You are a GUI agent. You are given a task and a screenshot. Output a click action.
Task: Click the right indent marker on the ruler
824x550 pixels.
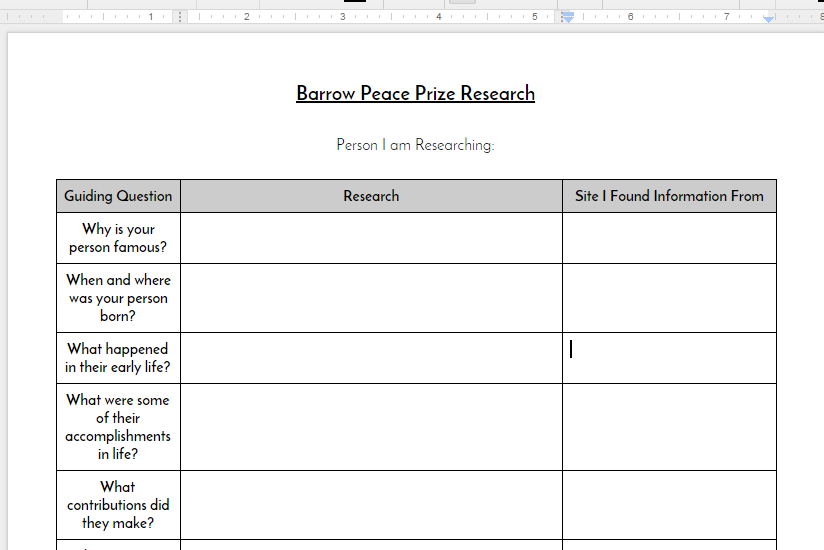768,18
